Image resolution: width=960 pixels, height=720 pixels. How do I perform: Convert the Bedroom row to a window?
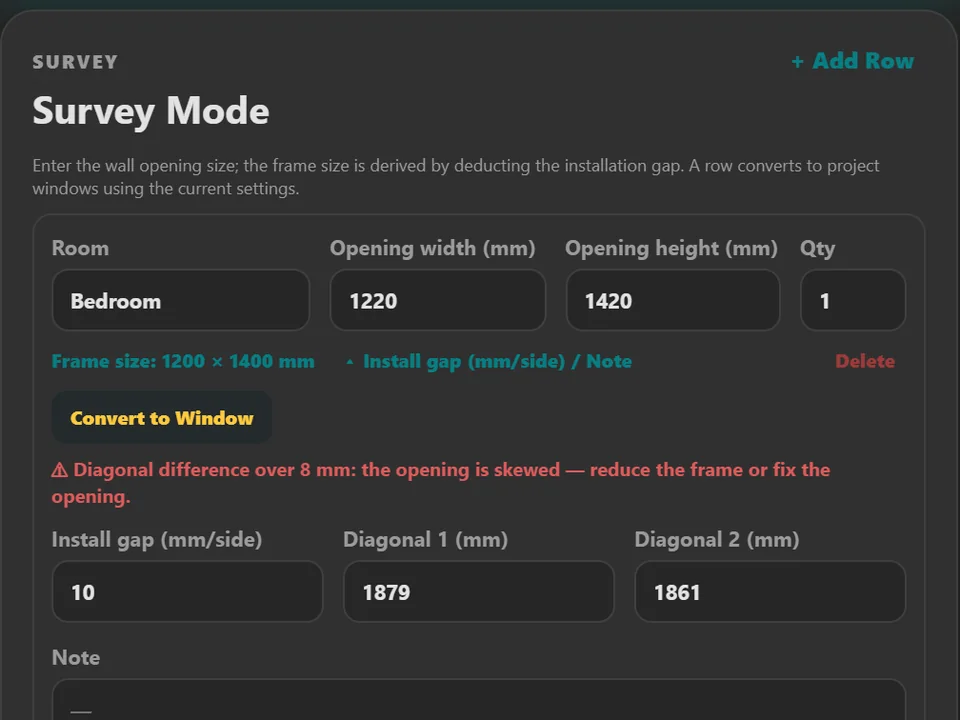[162, 418]
